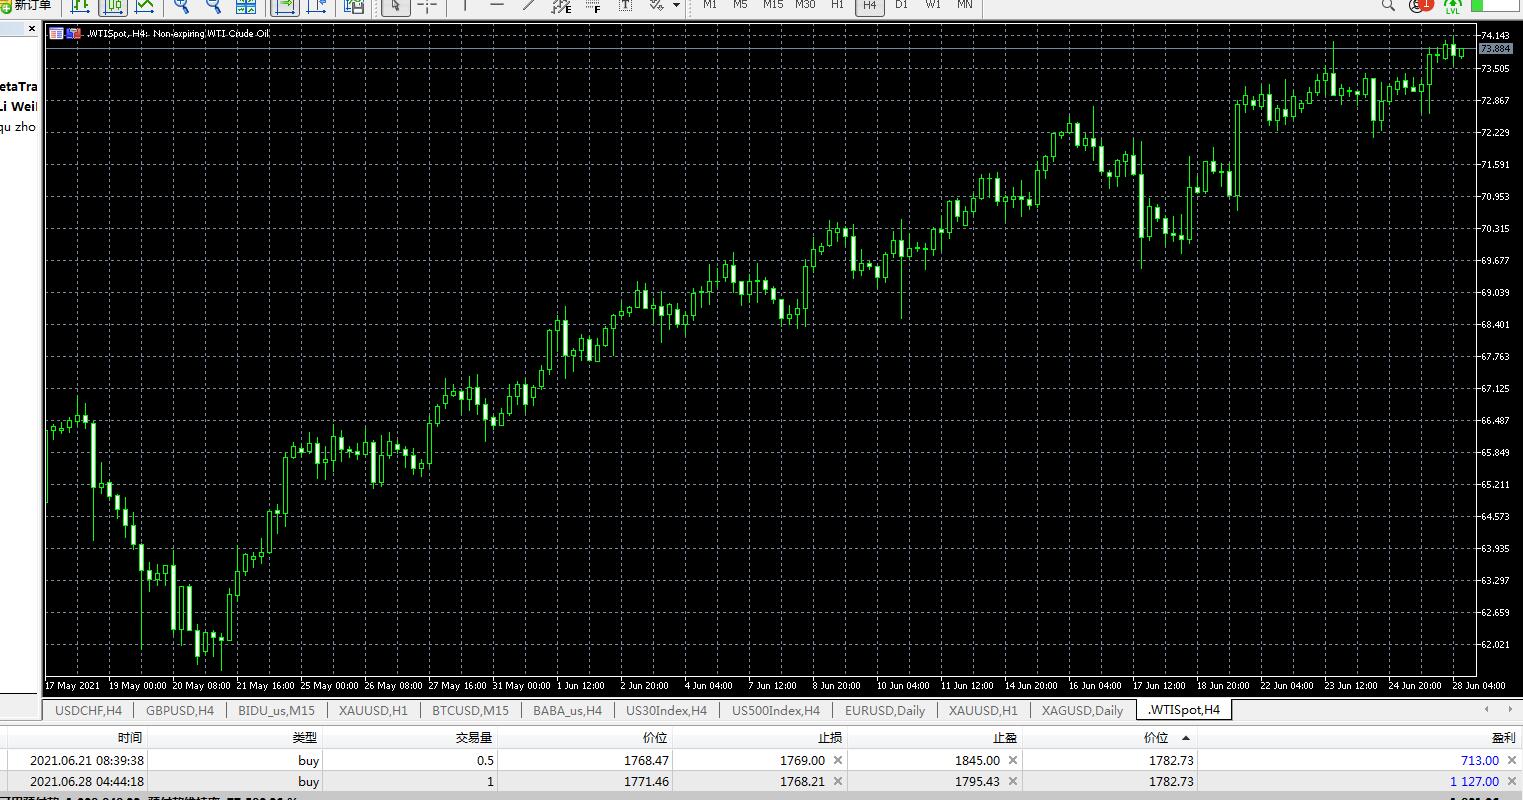Zoom in on the chart
The image size is (1523, 800).
pos(182,6)
